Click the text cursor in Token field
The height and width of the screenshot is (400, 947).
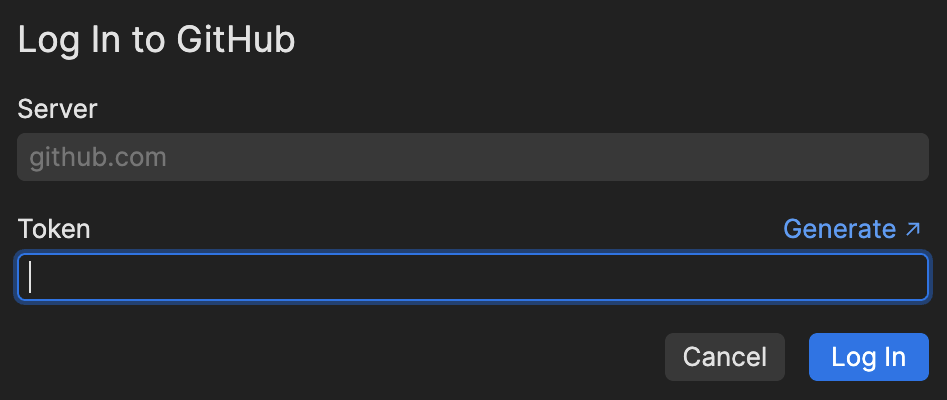point(31,277)
